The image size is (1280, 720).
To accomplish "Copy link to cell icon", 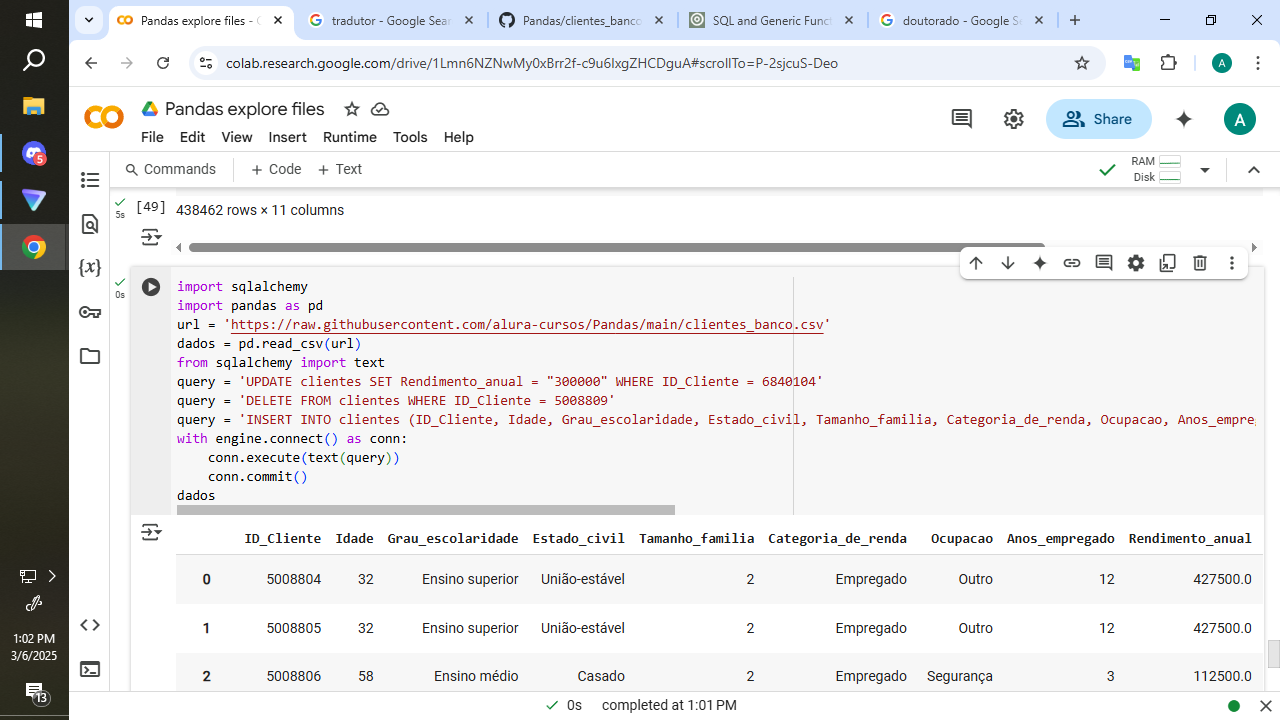I will click(x=1072, y=263).
